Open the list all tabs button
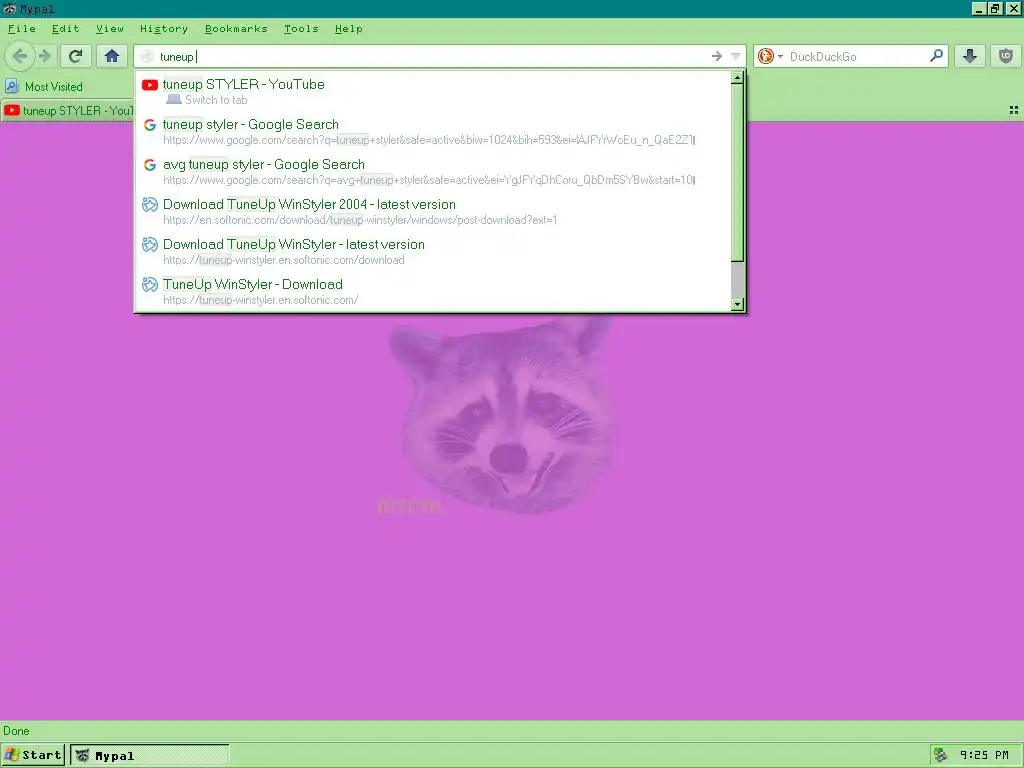 coord(1014,110)
